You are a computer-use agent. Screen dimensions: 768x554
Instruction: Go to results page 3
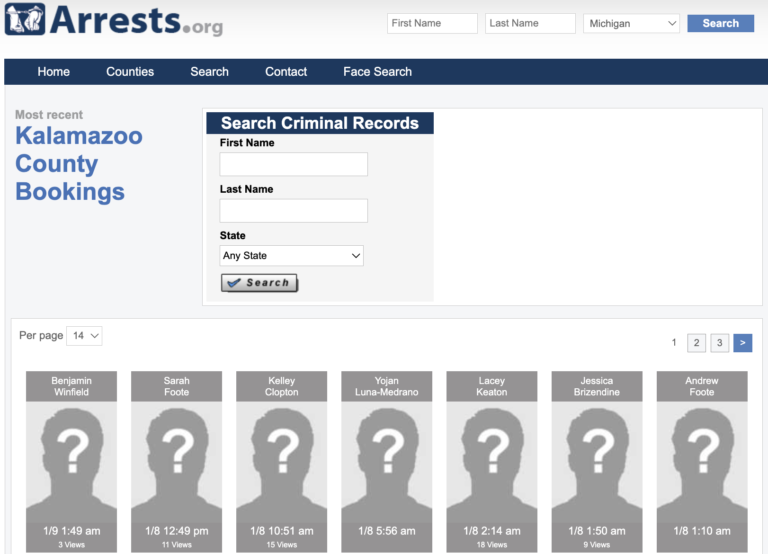tap(720, 342)
